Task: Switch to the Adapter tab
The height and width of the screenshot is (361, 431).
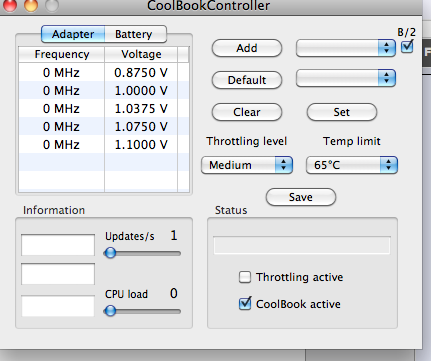Action: pos(73,34)
